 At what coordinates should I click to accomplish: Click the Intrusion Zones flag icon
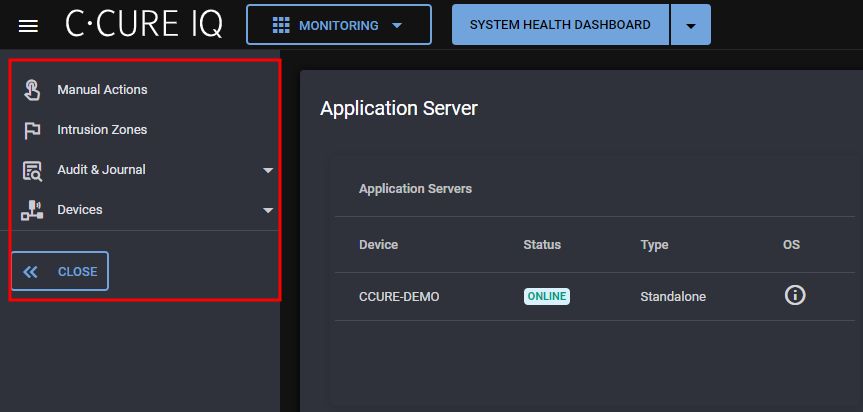pyautogui.click(x=32, y=130)
